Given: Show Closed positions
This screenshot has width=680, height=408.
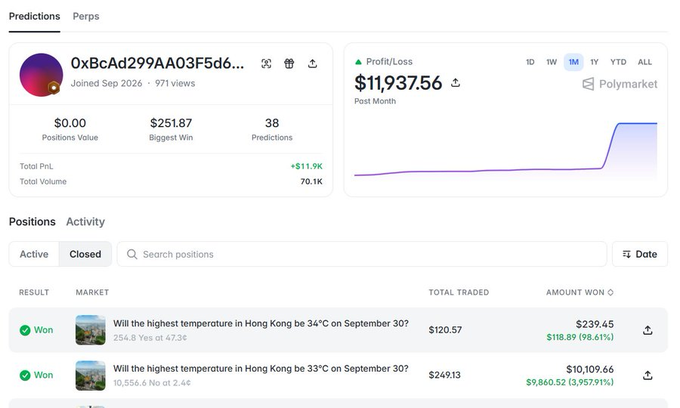Looking at the screenshot, I should click(x=85, y=254).
